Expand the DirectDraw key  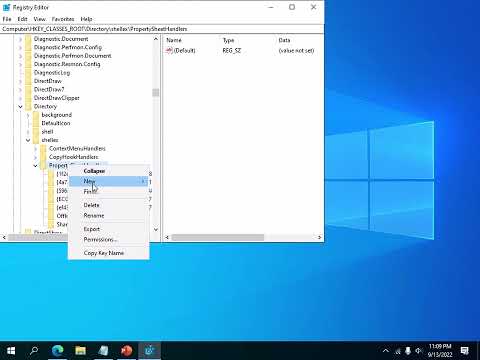click(20, 81)
